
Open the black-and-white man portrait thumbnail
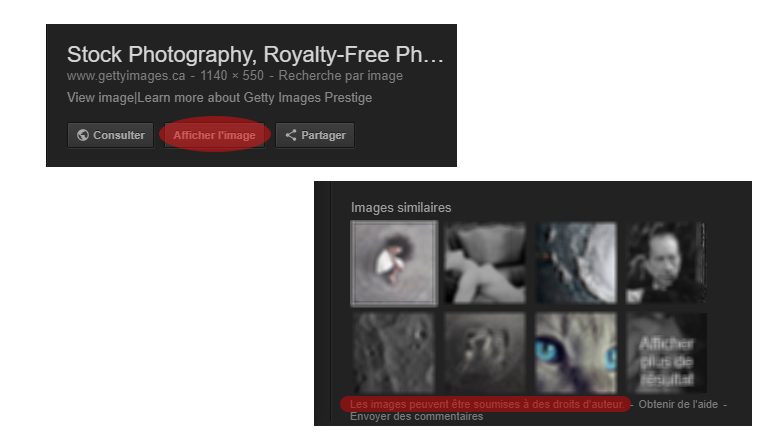(x=666, y=263)
